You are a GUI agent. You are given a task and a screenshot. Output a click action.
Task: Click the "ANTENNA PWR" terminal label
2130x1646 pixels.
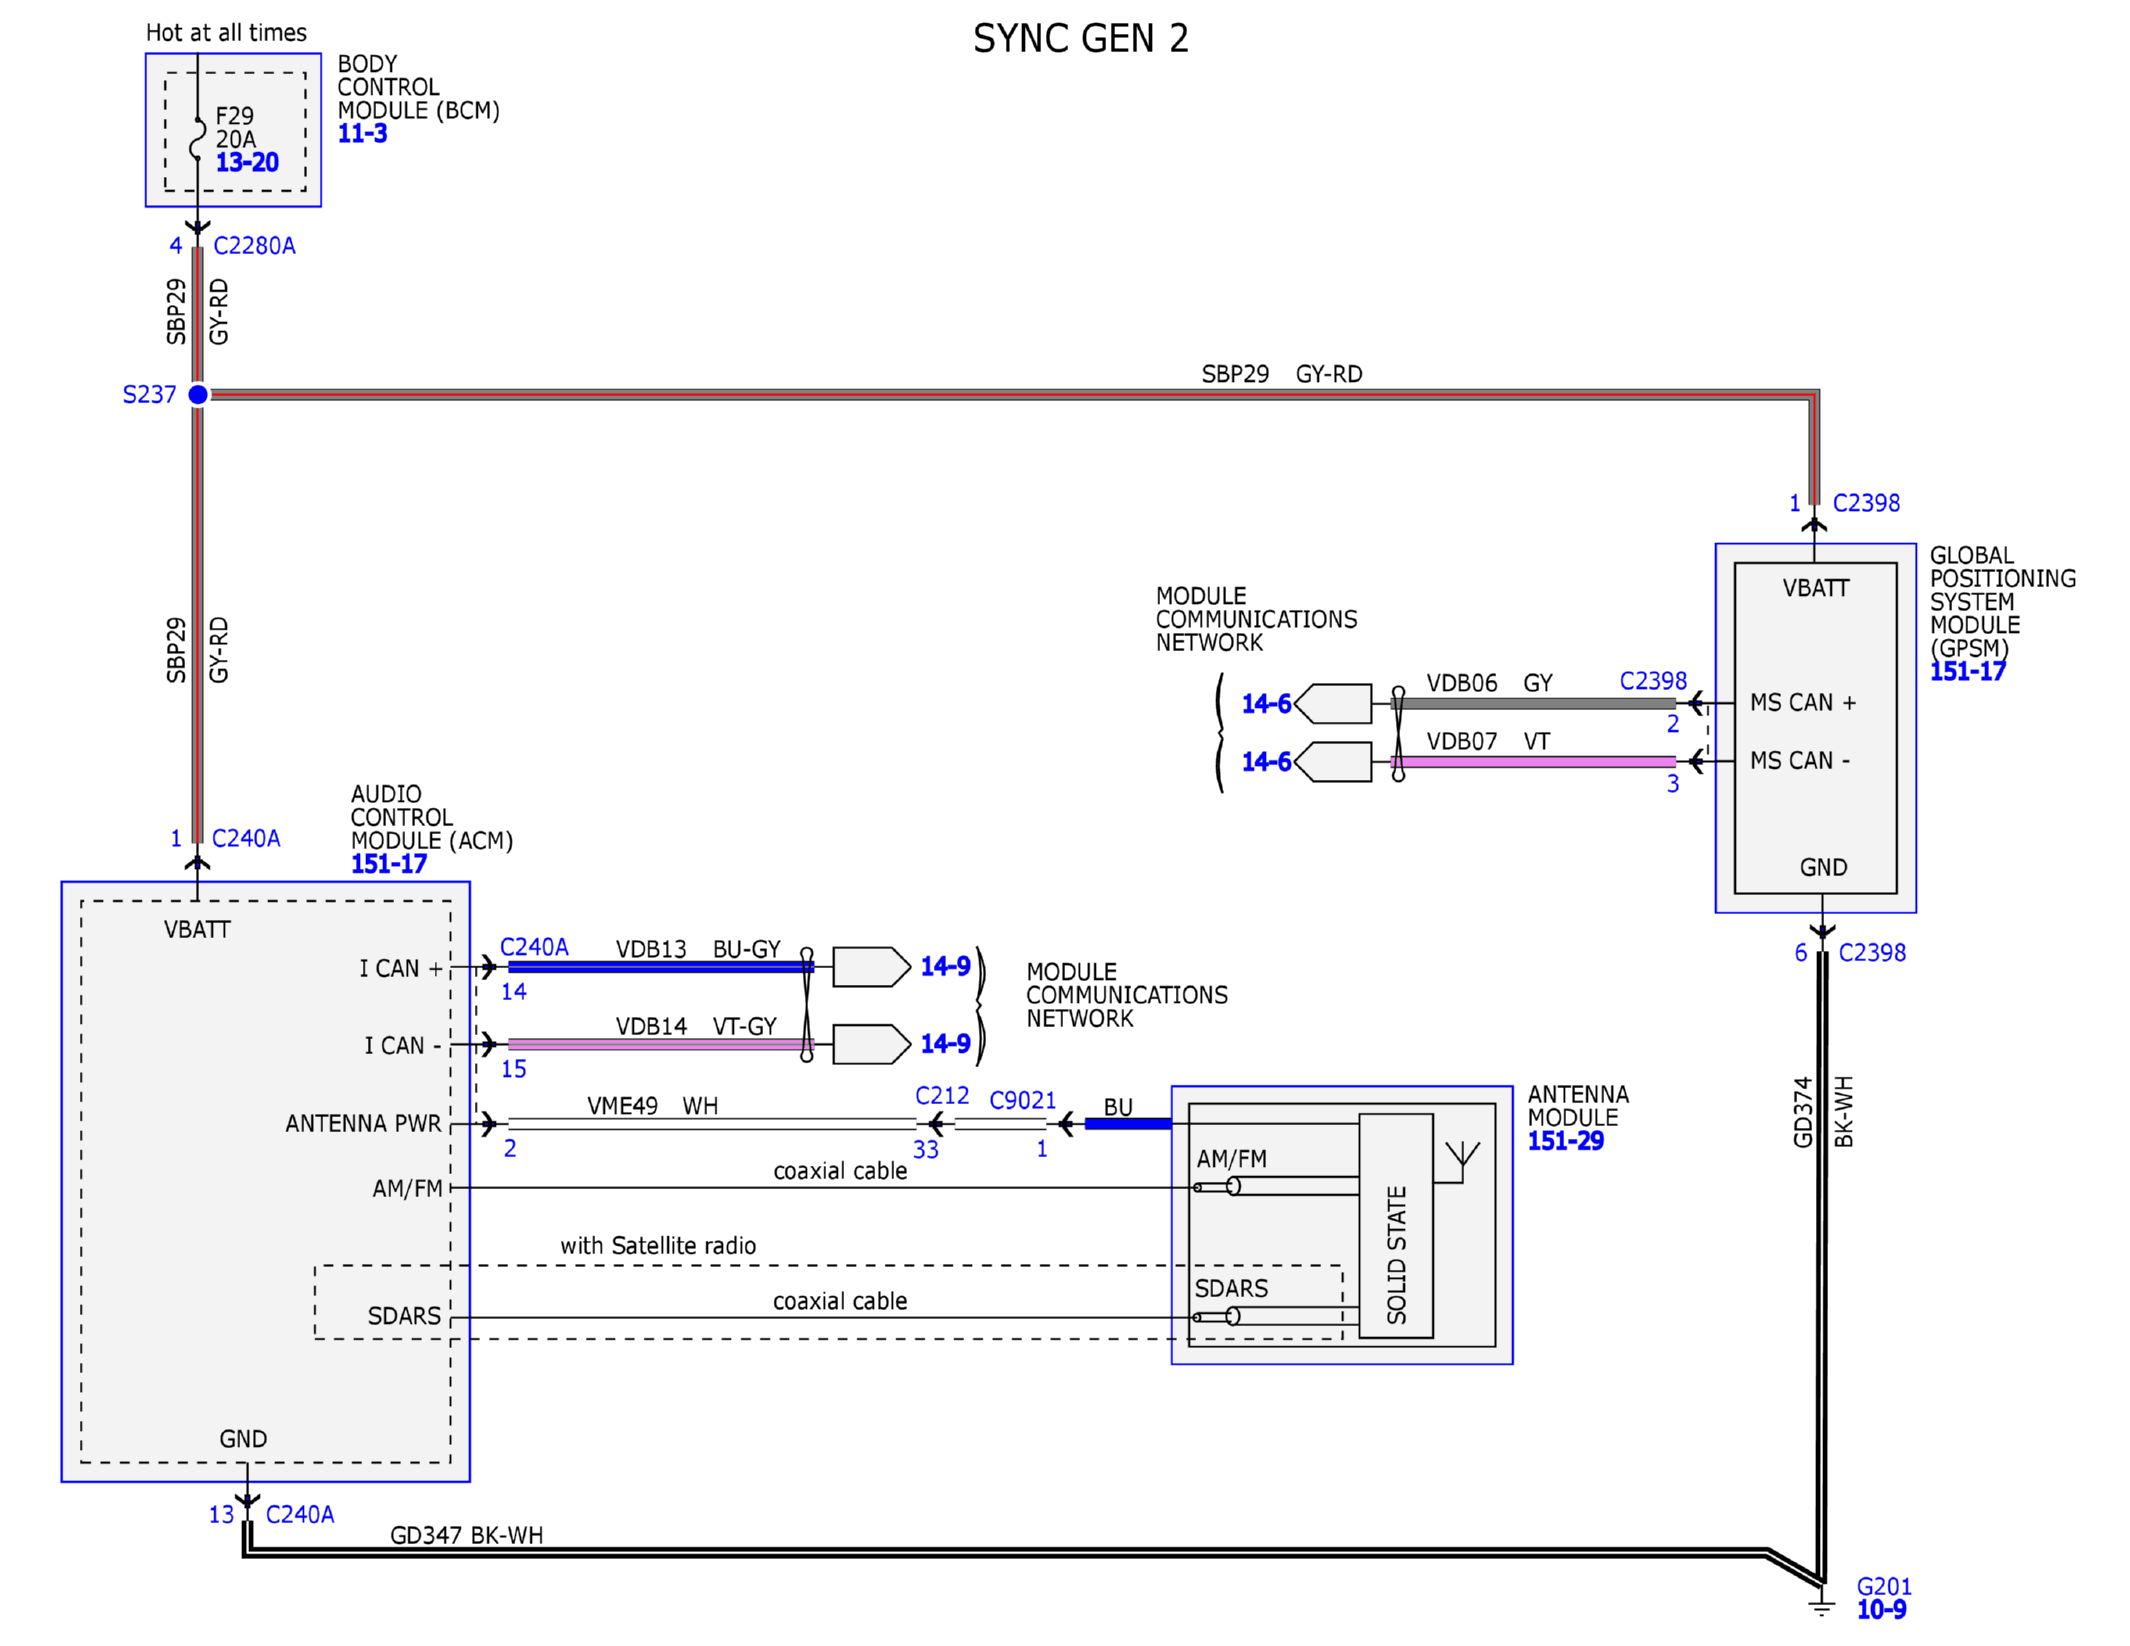(363, 1124)
